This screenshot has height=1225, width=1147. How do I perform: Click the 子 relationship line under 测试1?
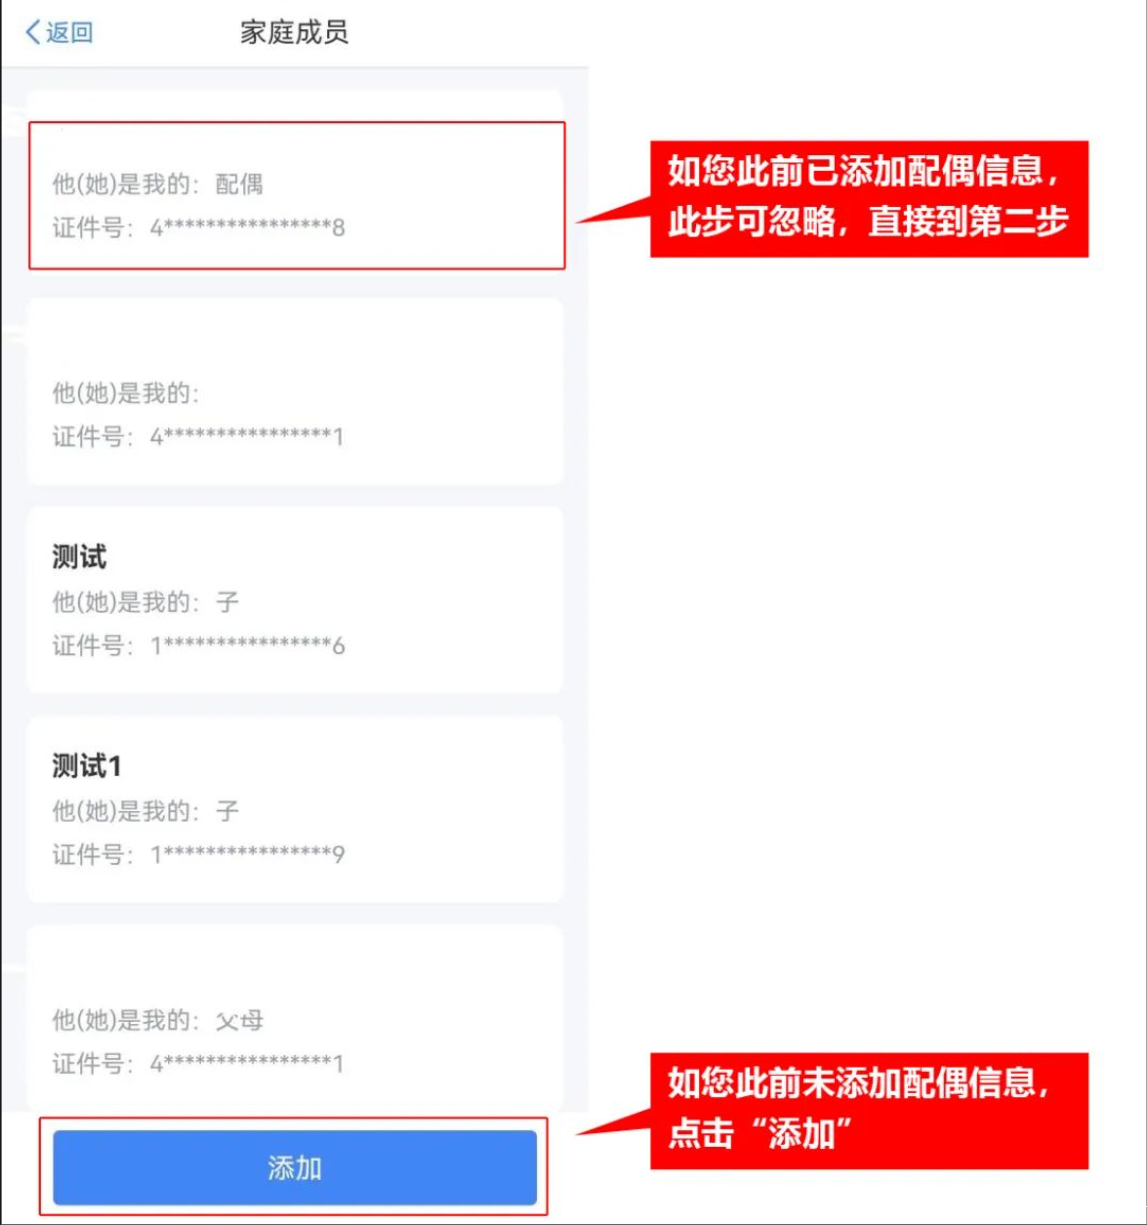pos(146,811)
